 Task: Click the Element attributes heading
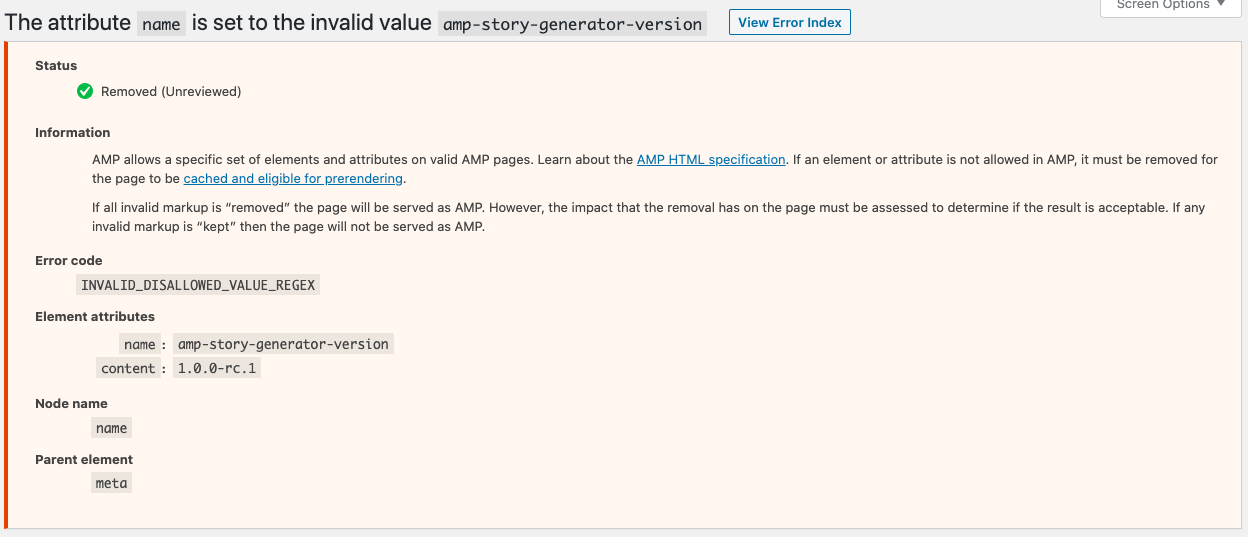tap(95, 316)
